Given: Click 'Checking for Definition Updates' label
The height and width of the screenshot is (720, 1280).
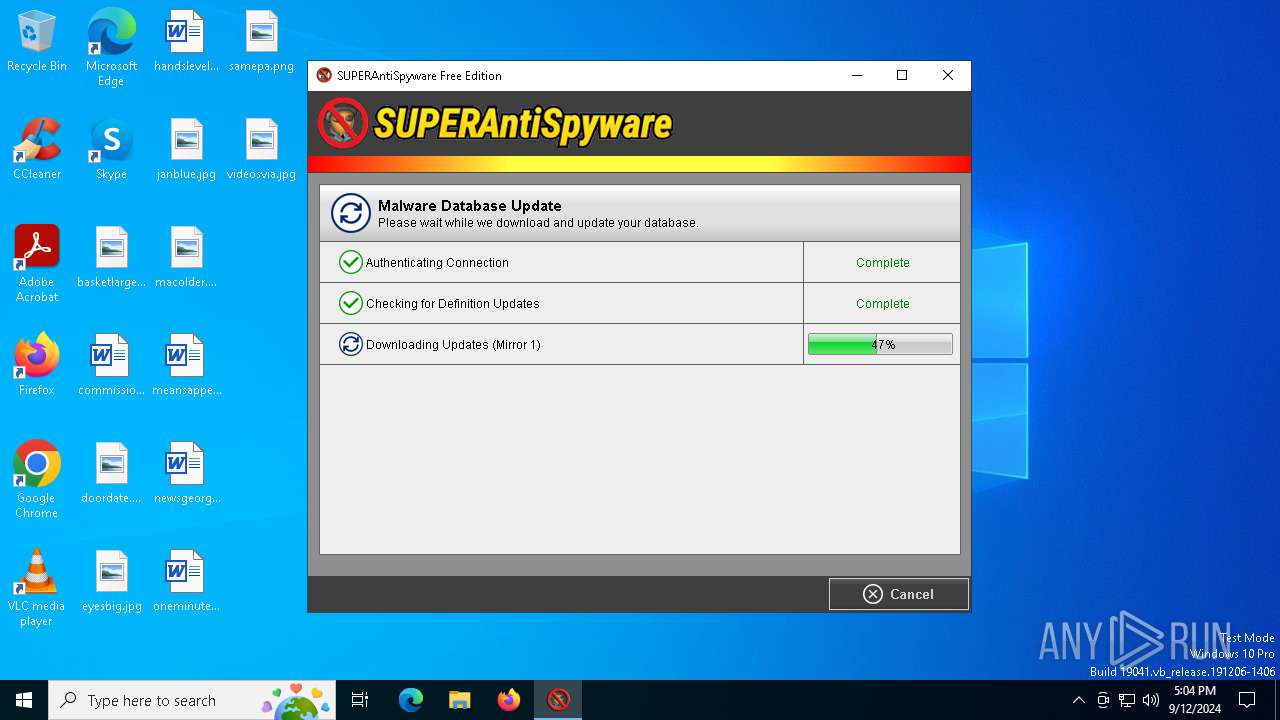Looking at the screenshot, I should (x=452, y=304).
